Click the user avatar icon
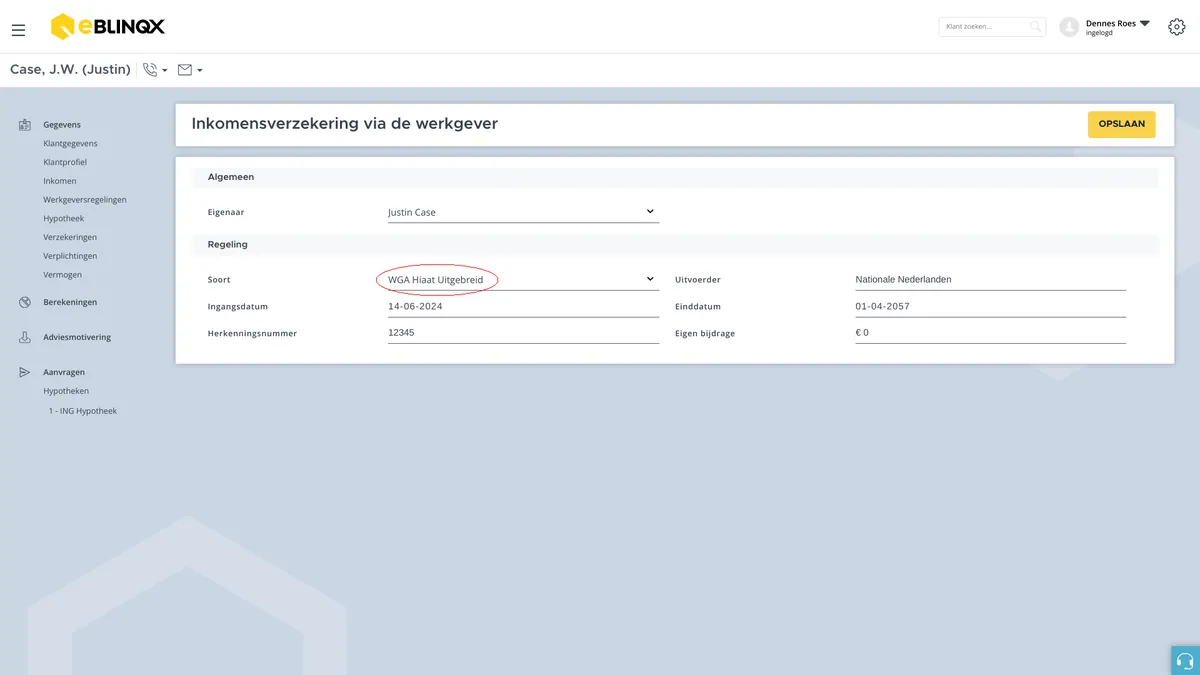 click(x=1069, y=27)
